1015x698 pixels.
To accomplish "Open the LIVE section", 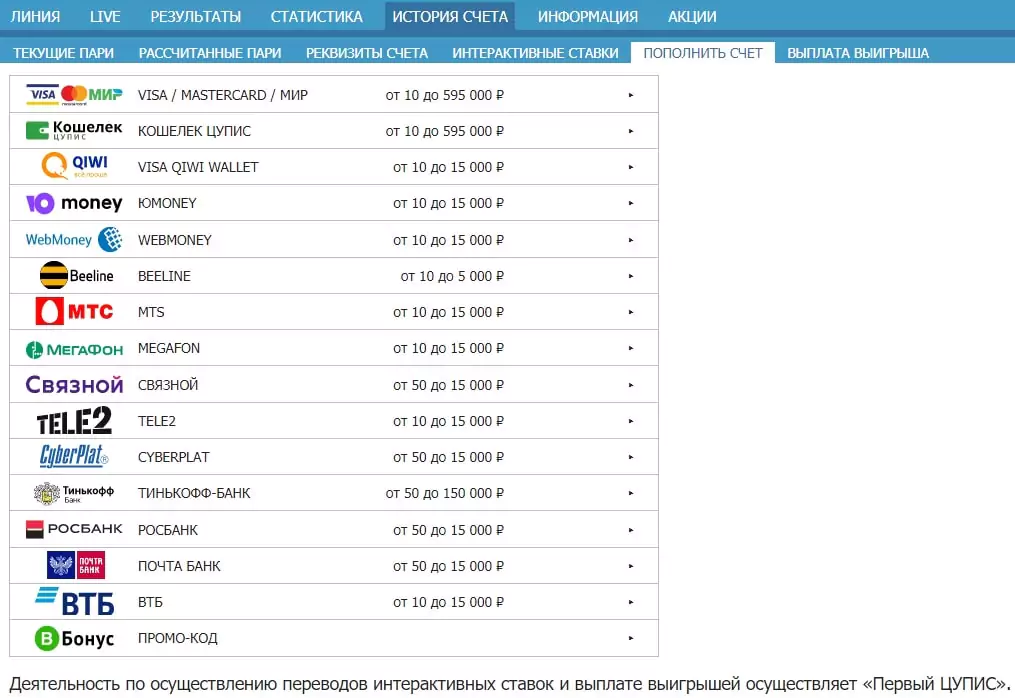I will pos(105,16).
